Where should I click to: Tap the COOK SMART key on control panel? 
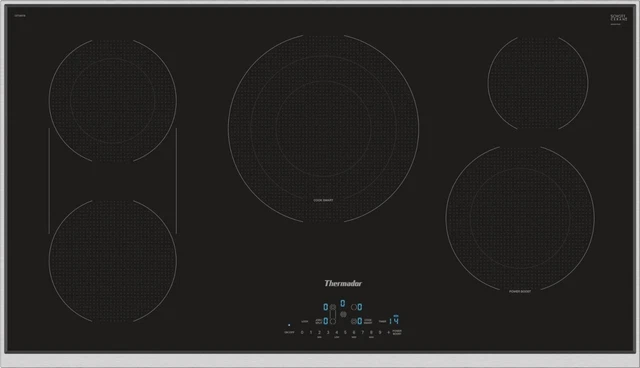tap(368, 321)
